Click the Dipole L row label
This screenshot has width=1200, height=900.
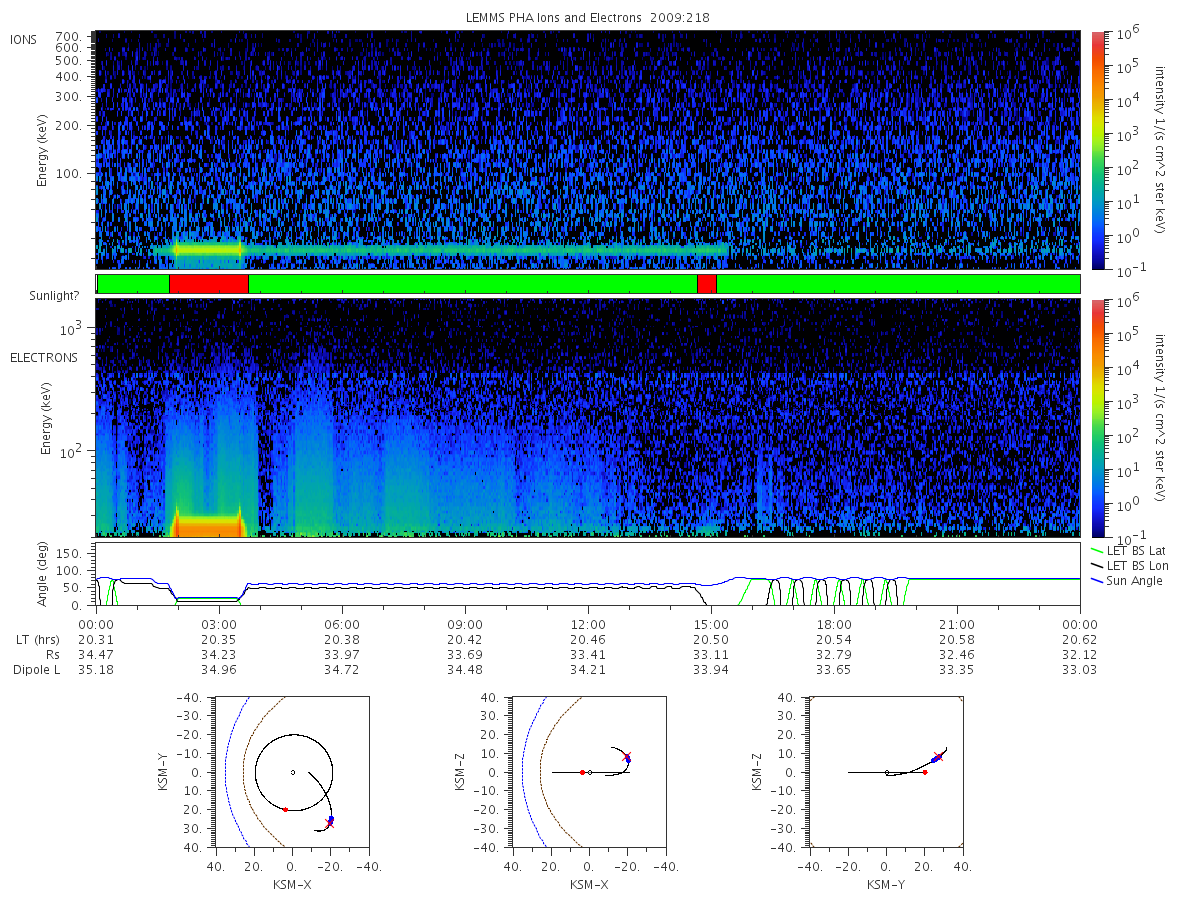tap(37, 670)
